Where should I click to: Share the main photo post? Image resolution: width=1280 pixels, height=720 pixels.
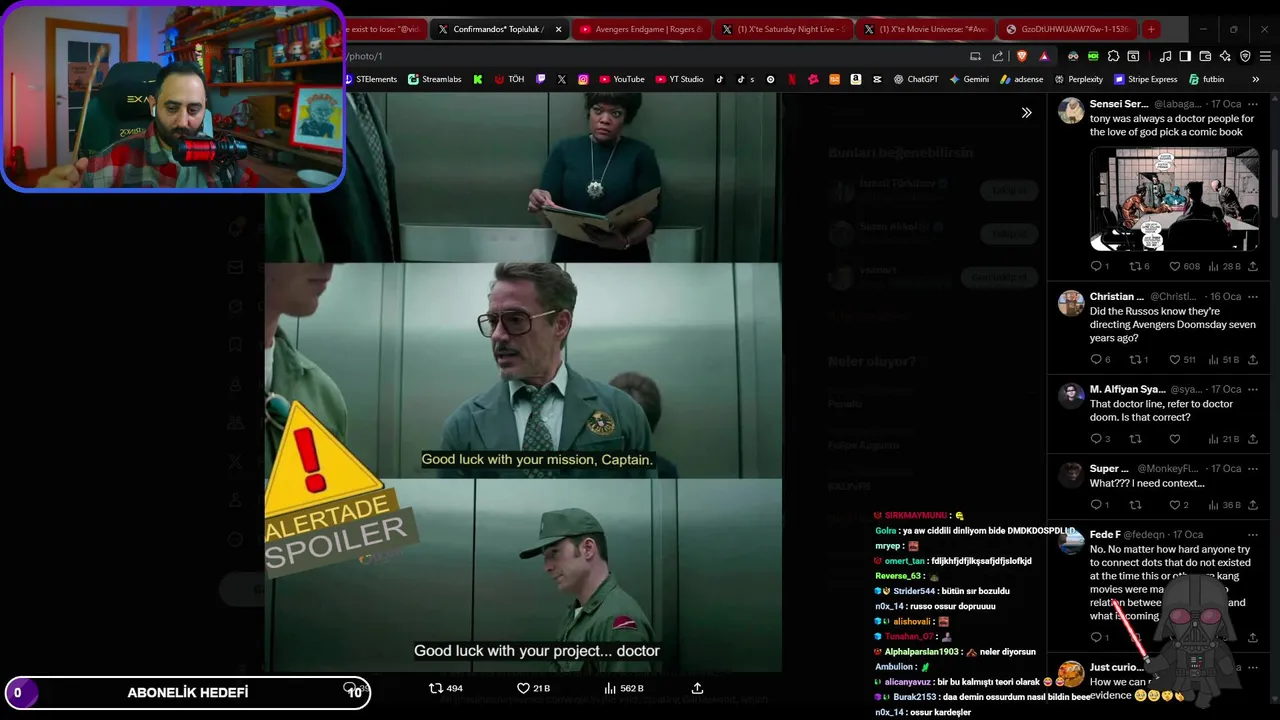pyautogui.click(x=697, y=688)
